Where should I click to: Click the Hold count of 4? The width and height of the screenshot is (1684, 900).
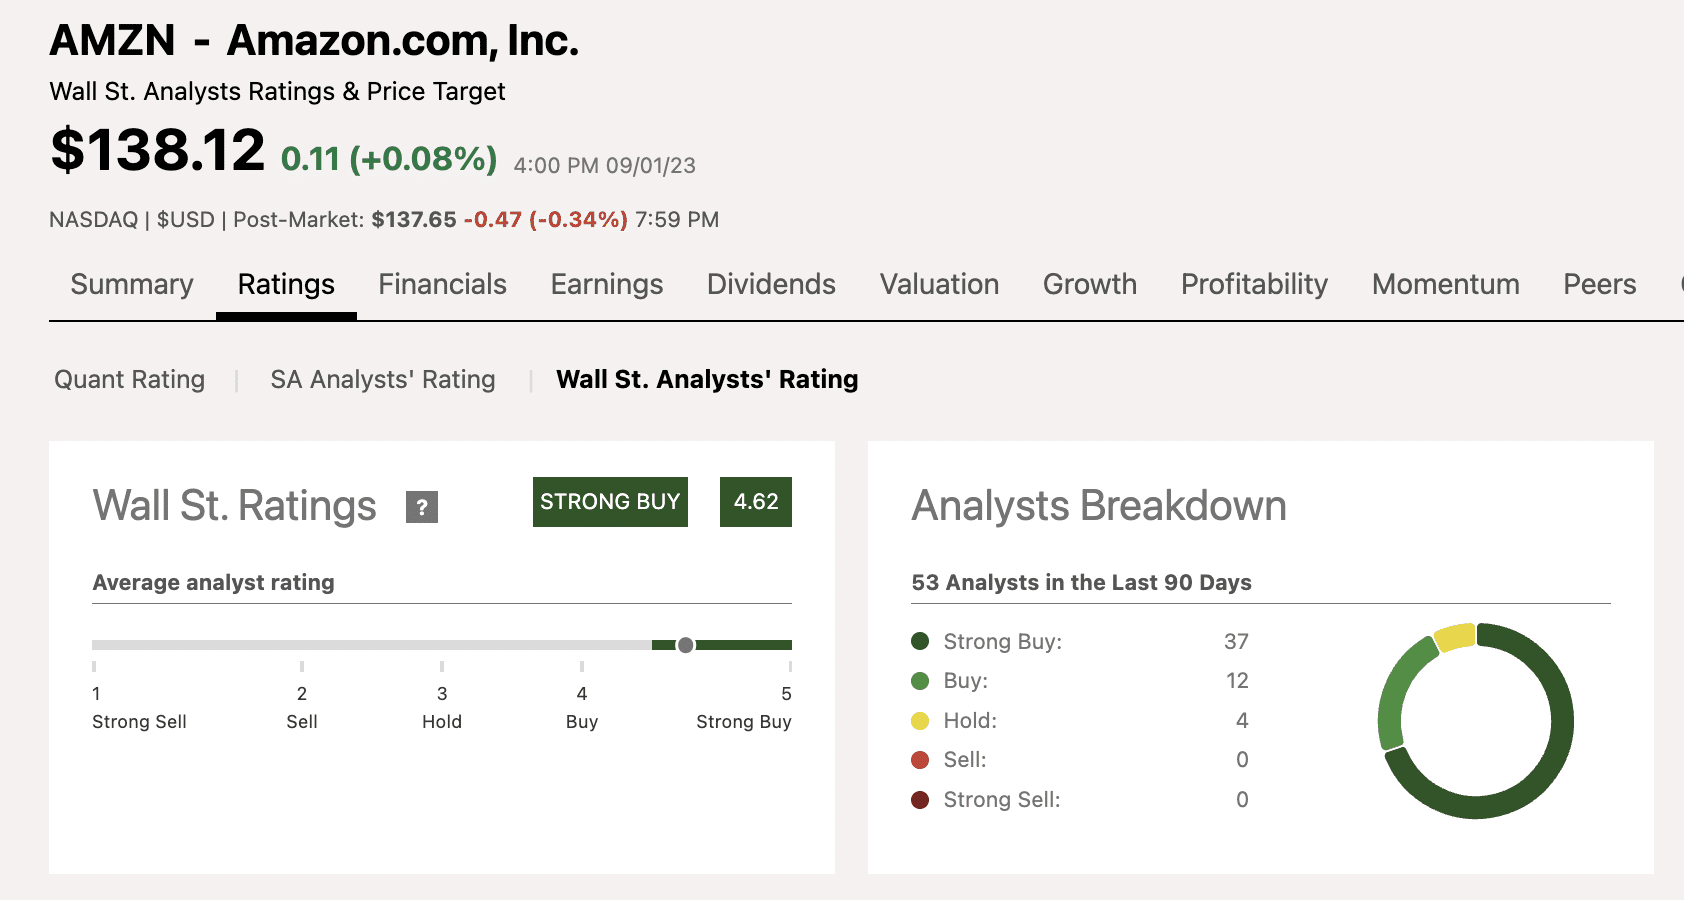[x=1242, y=721]
